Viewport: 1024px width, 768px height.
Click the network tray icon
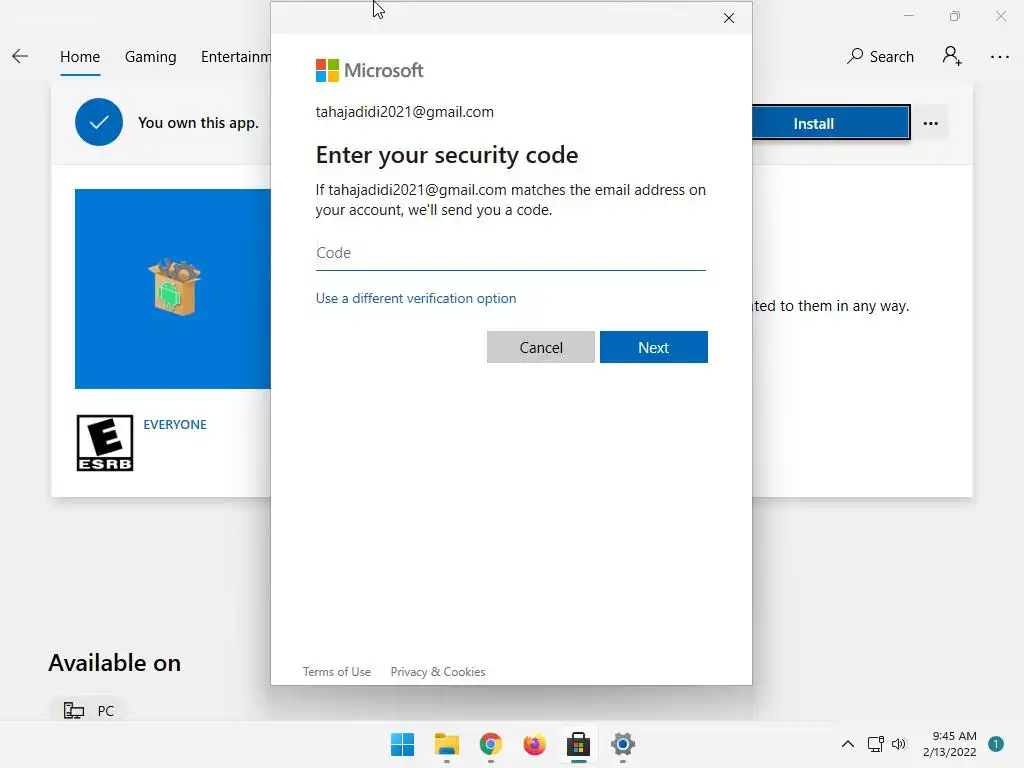(x=876, y=744)
